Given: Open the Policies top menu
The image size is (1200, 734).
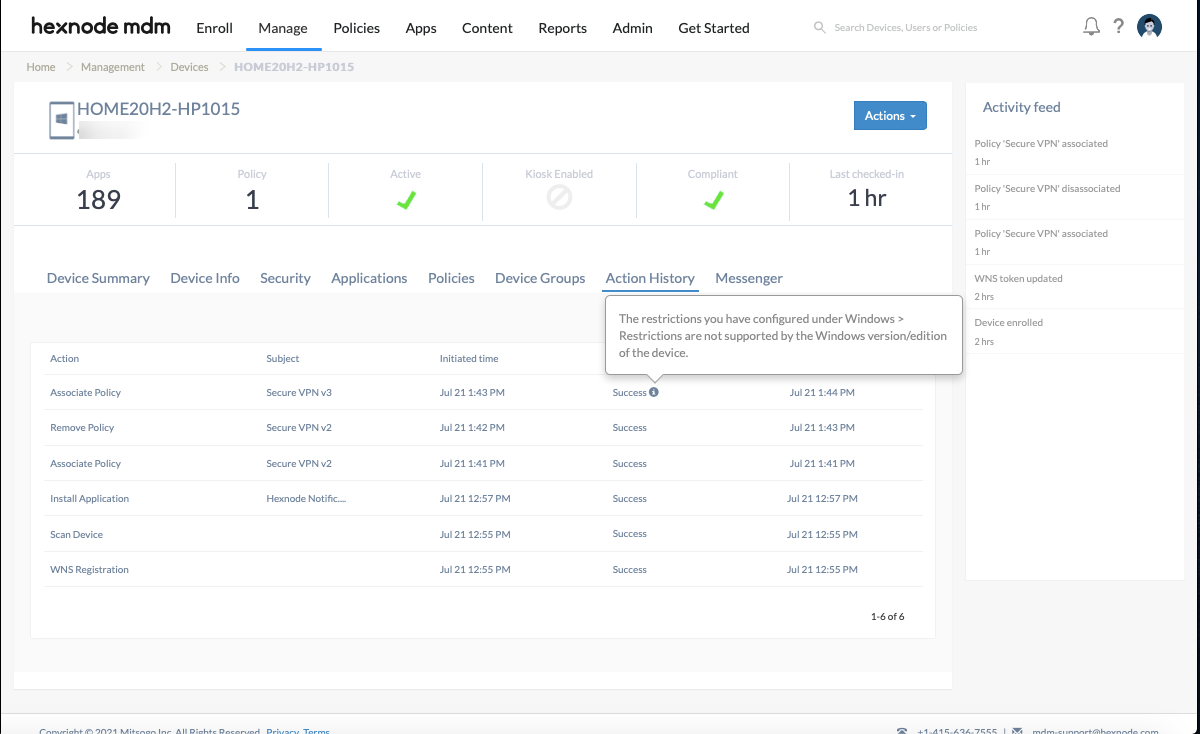Looking at the screenshot, I should [357, 28].
